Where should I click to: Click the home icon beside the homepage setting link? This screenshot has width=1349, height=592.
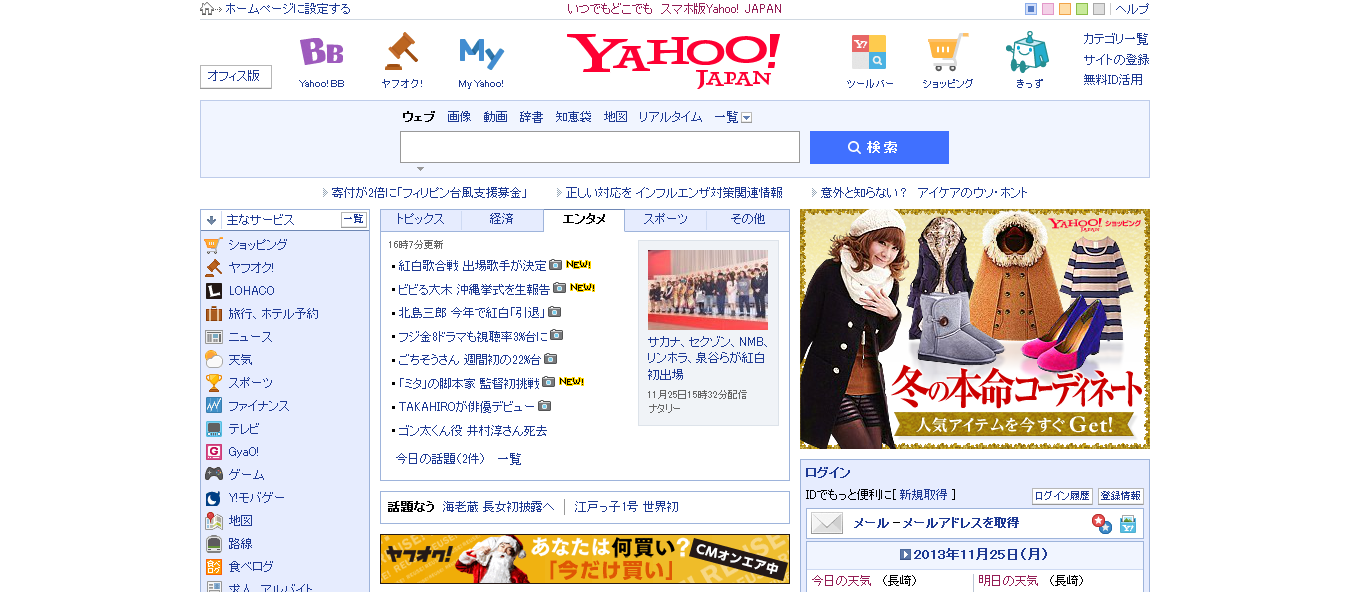[207, 9]
